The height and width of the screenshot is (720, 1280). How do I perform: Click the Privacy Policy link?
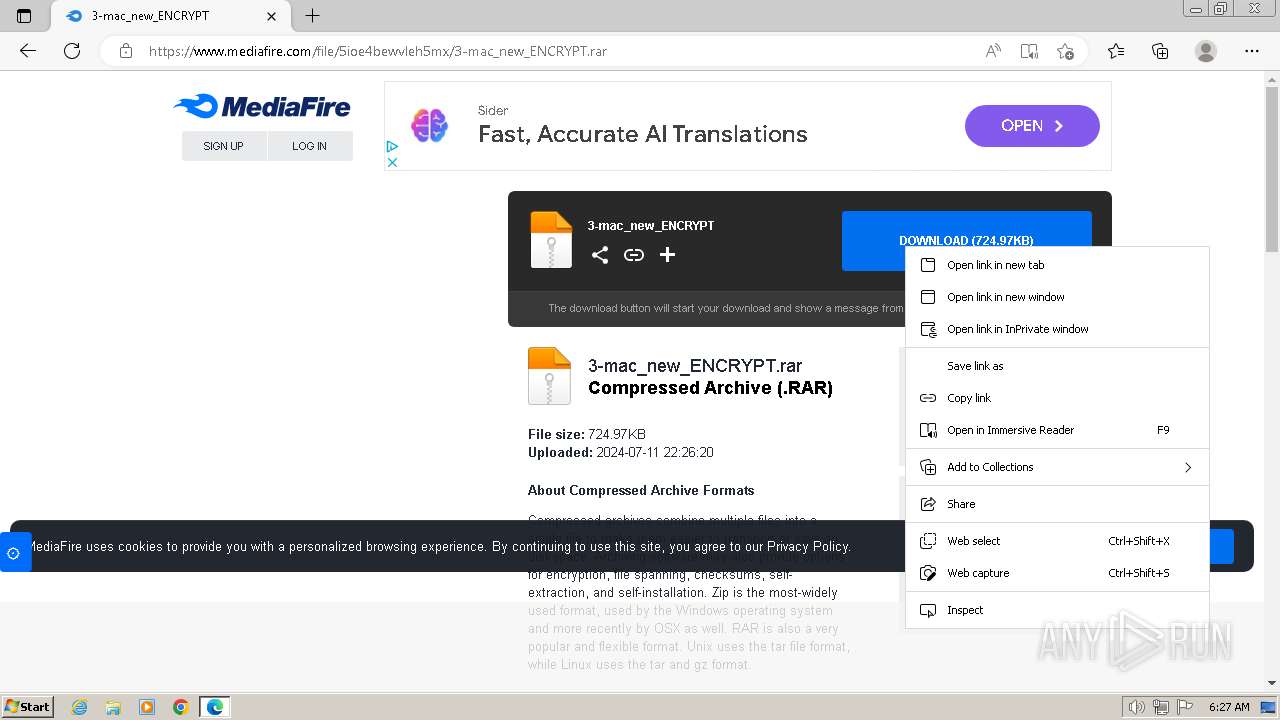[x=808, y=546]
